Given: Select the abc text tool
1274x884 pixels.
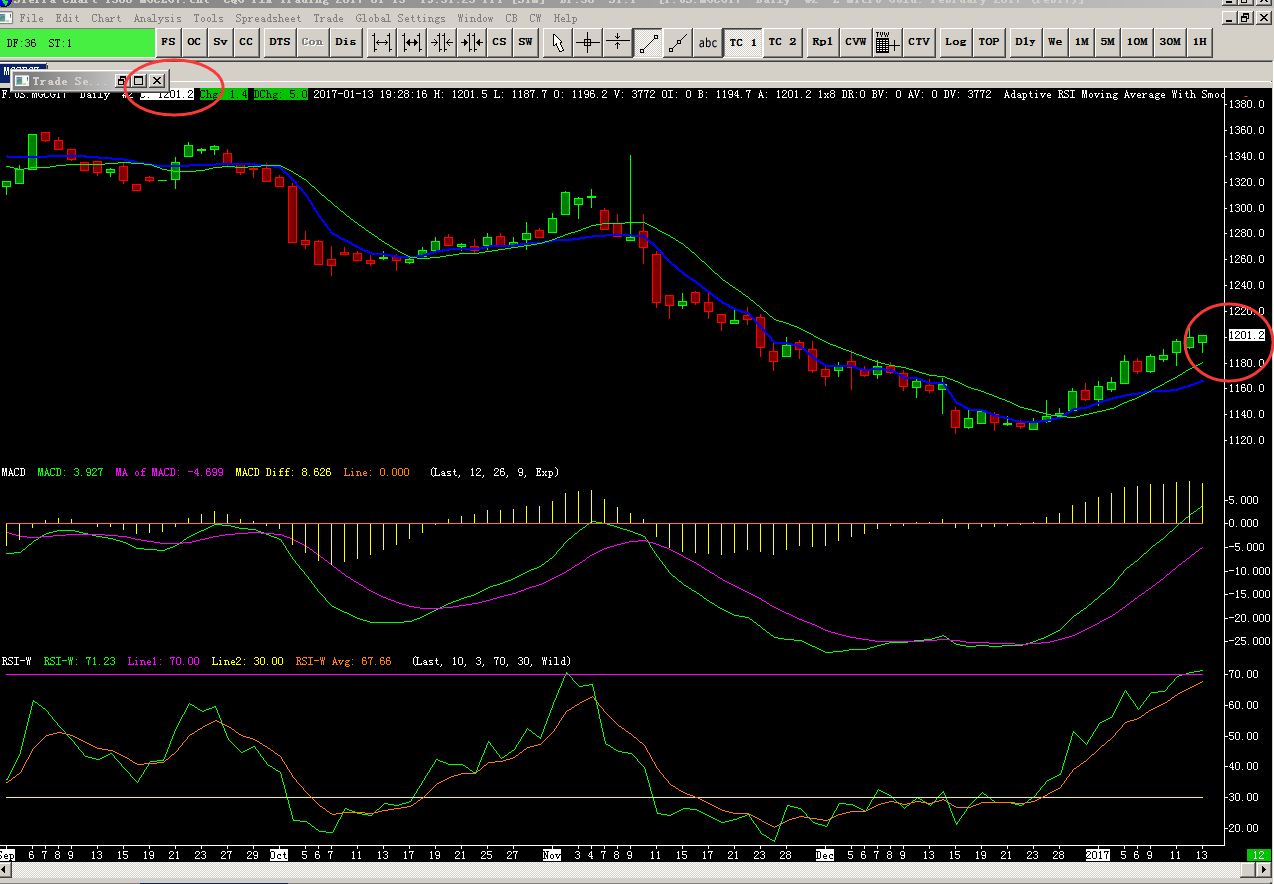Looking at the screenshot, I should pos(707,42).
